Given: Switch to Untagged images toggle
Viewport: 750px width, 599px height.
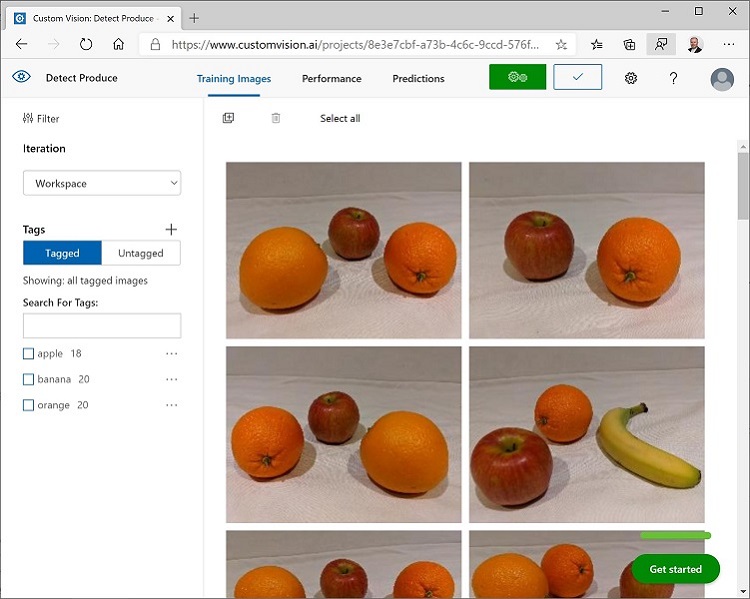Looking at the screenshot, I should (x=141, y=253).
